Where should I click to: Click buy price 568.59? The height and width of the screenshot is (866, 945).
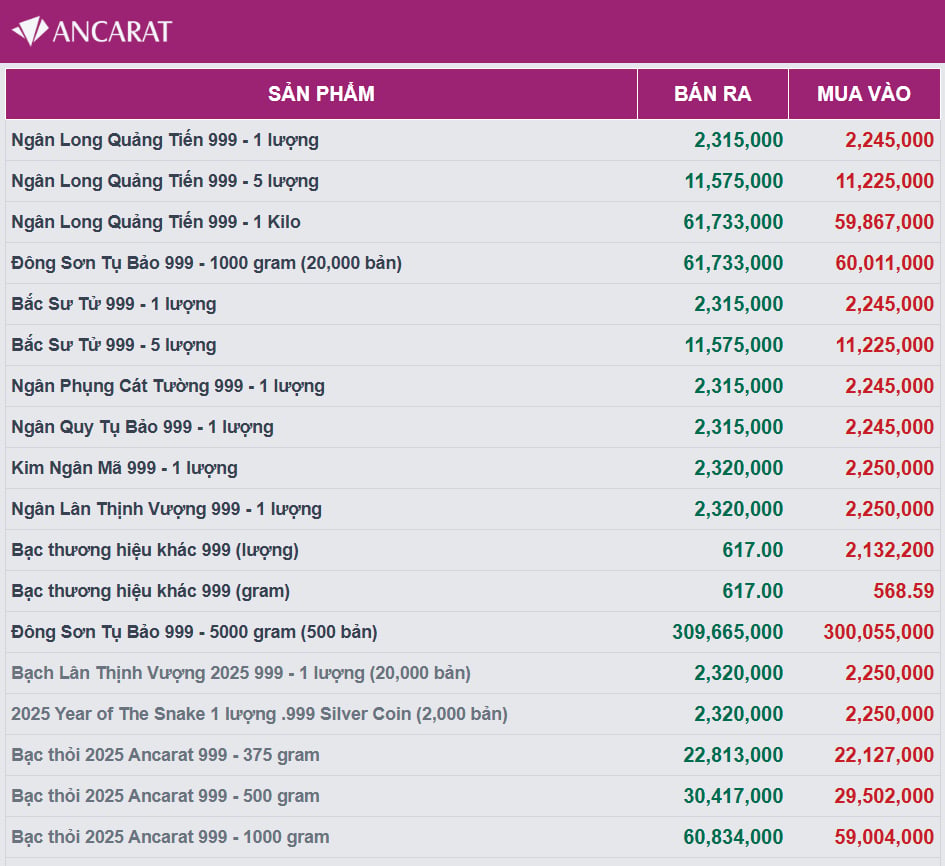903,591
